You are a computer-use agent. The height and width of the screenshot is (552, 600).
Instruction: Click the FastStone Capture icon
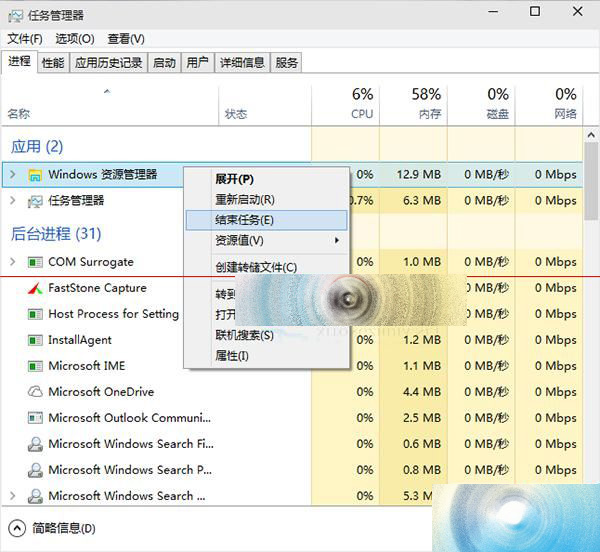point(35,288)
